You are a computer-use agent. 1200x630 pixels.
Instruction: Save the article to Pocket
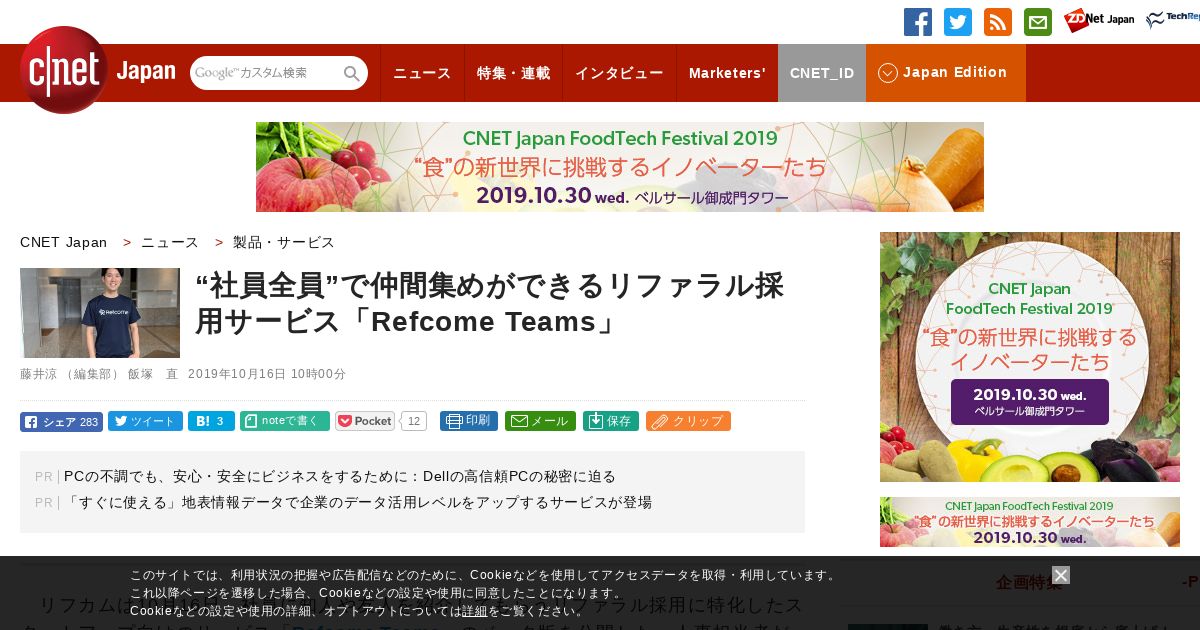coord(366,421)
